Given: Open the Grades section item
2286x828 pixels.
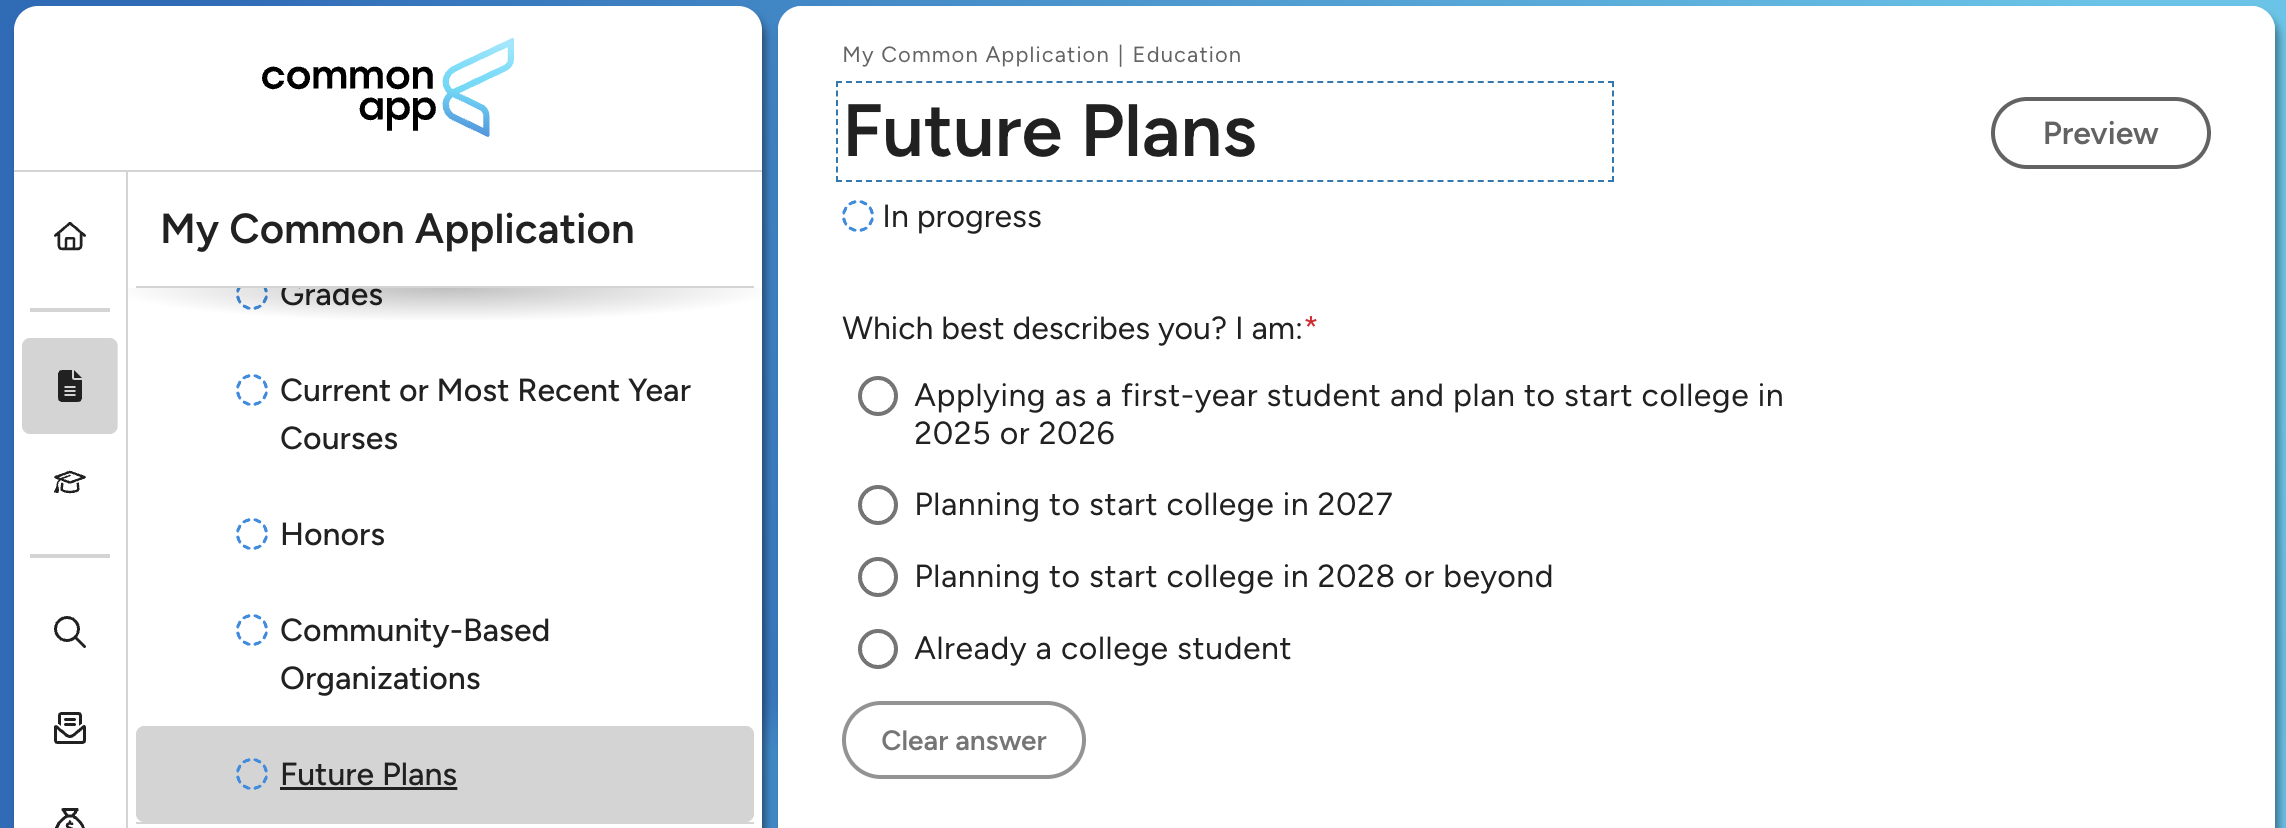Looking at the screenshot, I should (331, 297).
